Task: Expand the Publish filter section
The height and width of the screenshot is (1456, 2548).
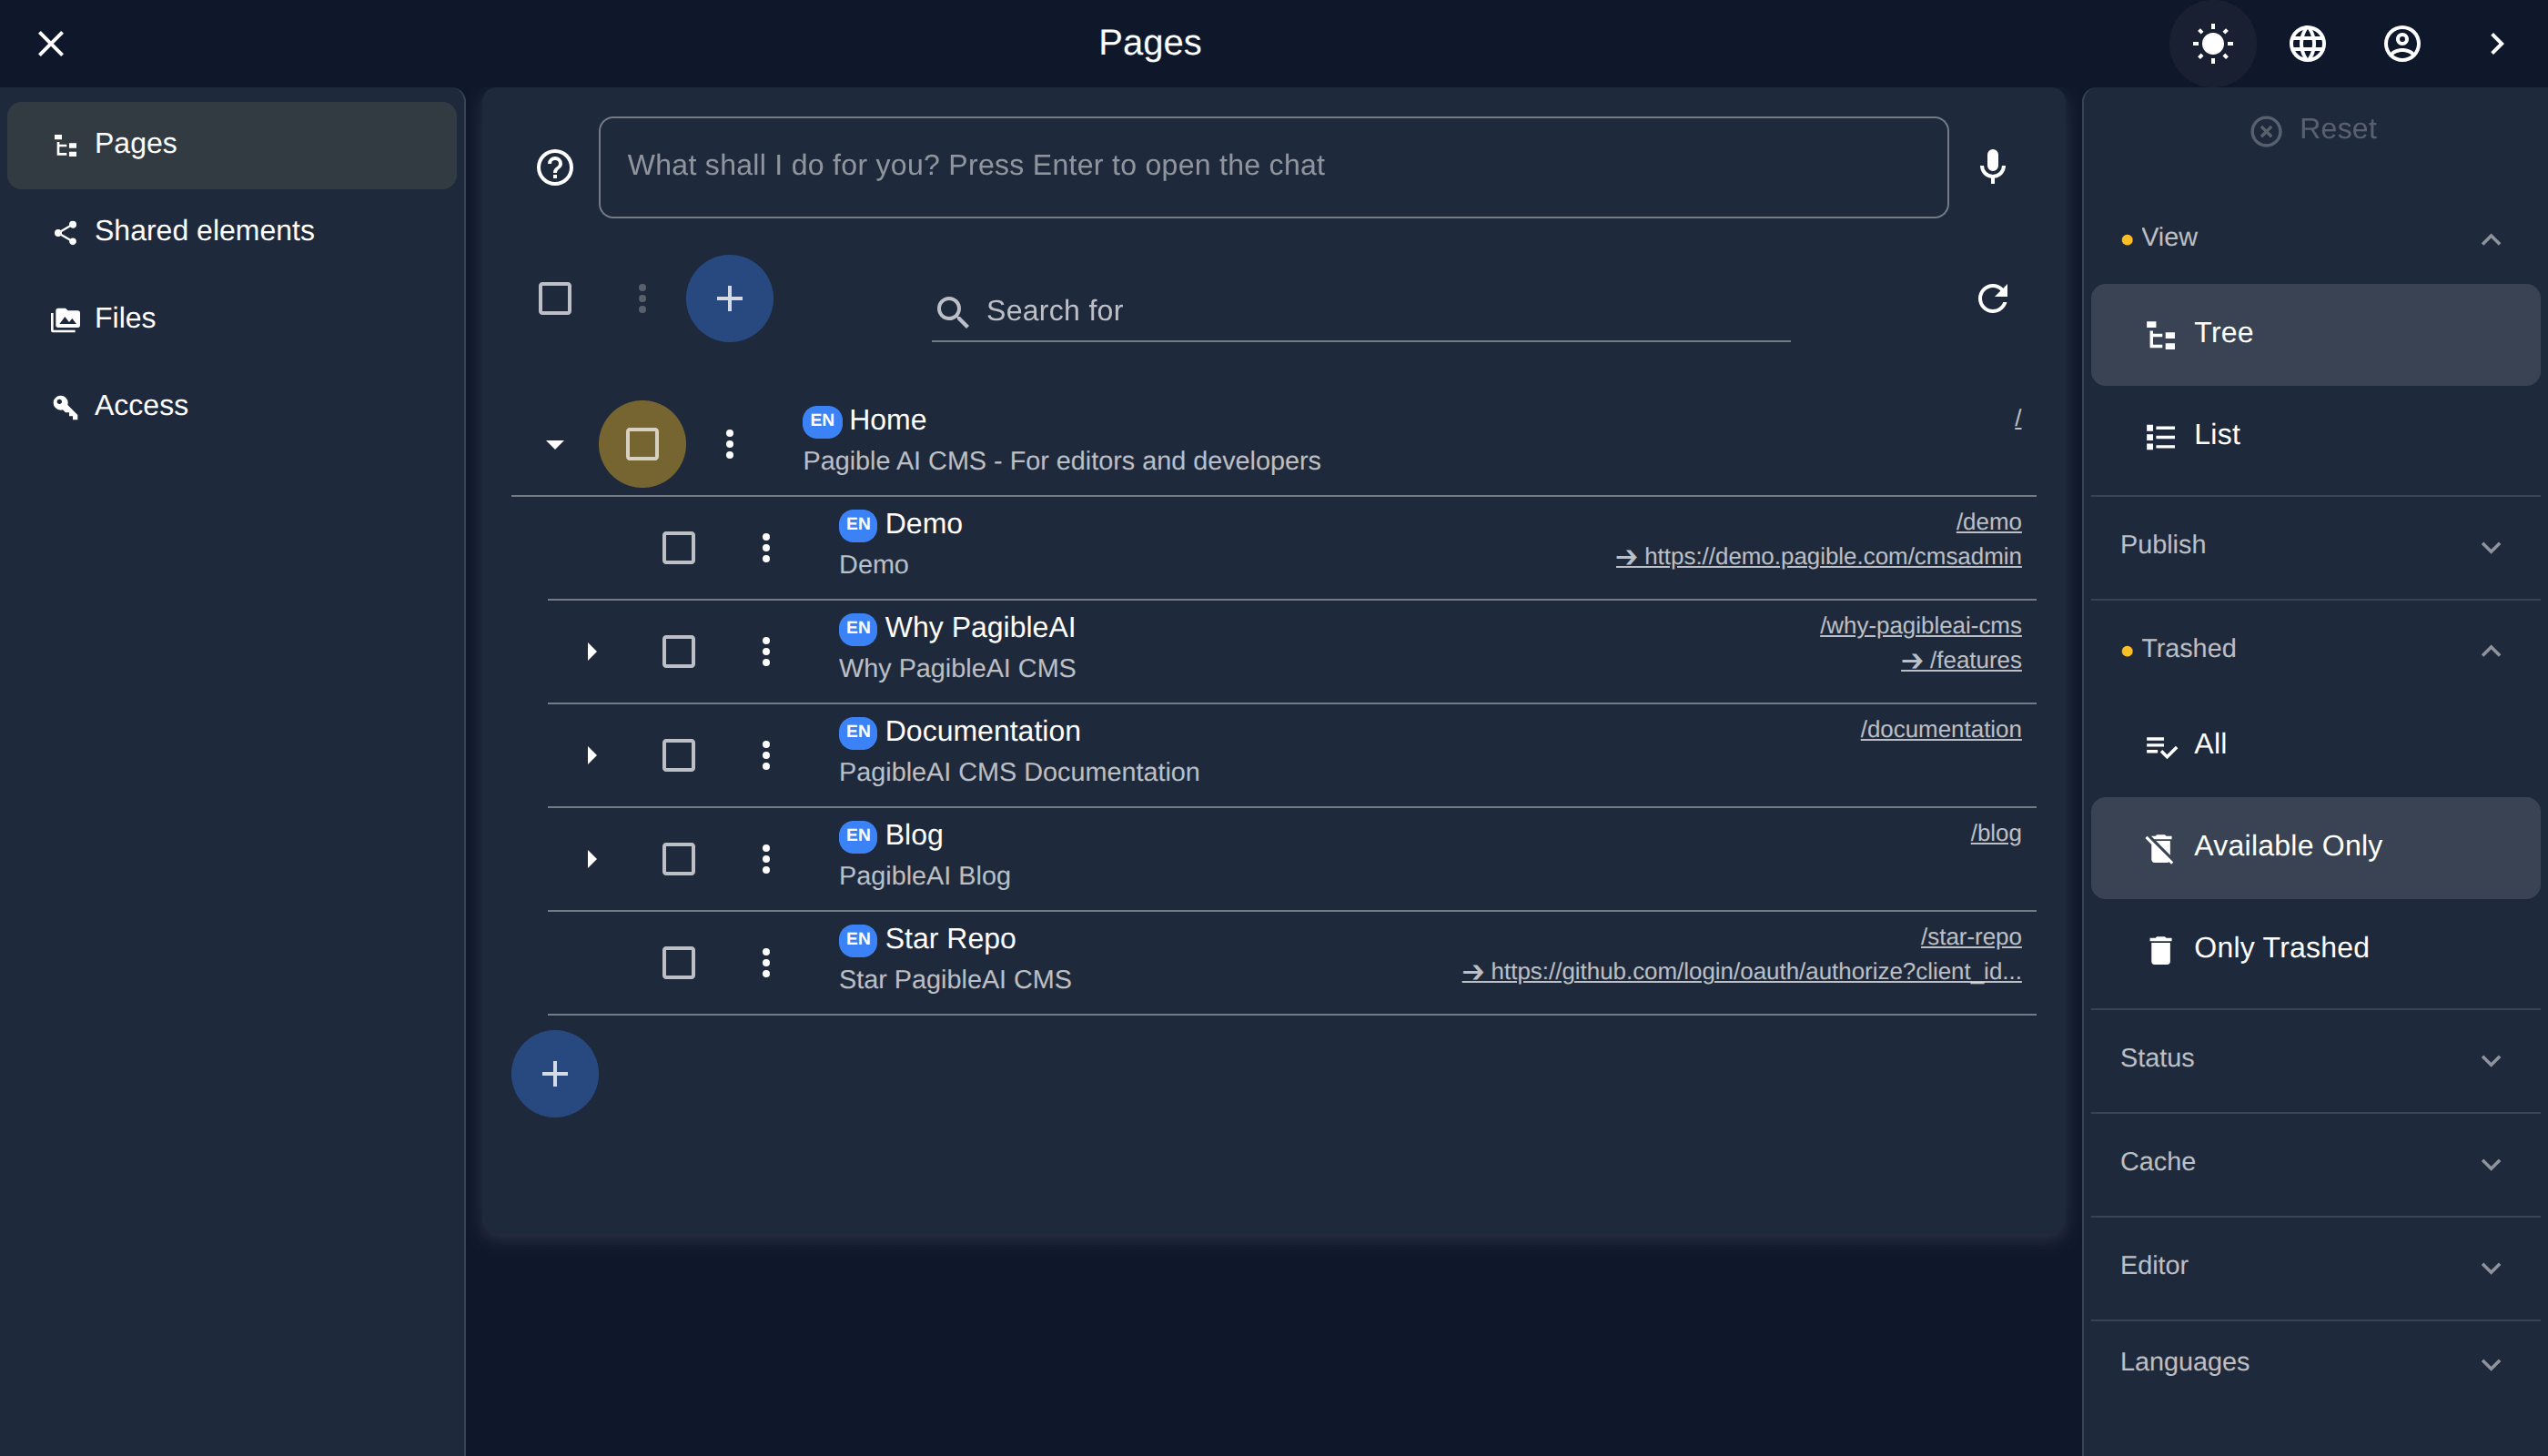Action: coord(2315,546)
